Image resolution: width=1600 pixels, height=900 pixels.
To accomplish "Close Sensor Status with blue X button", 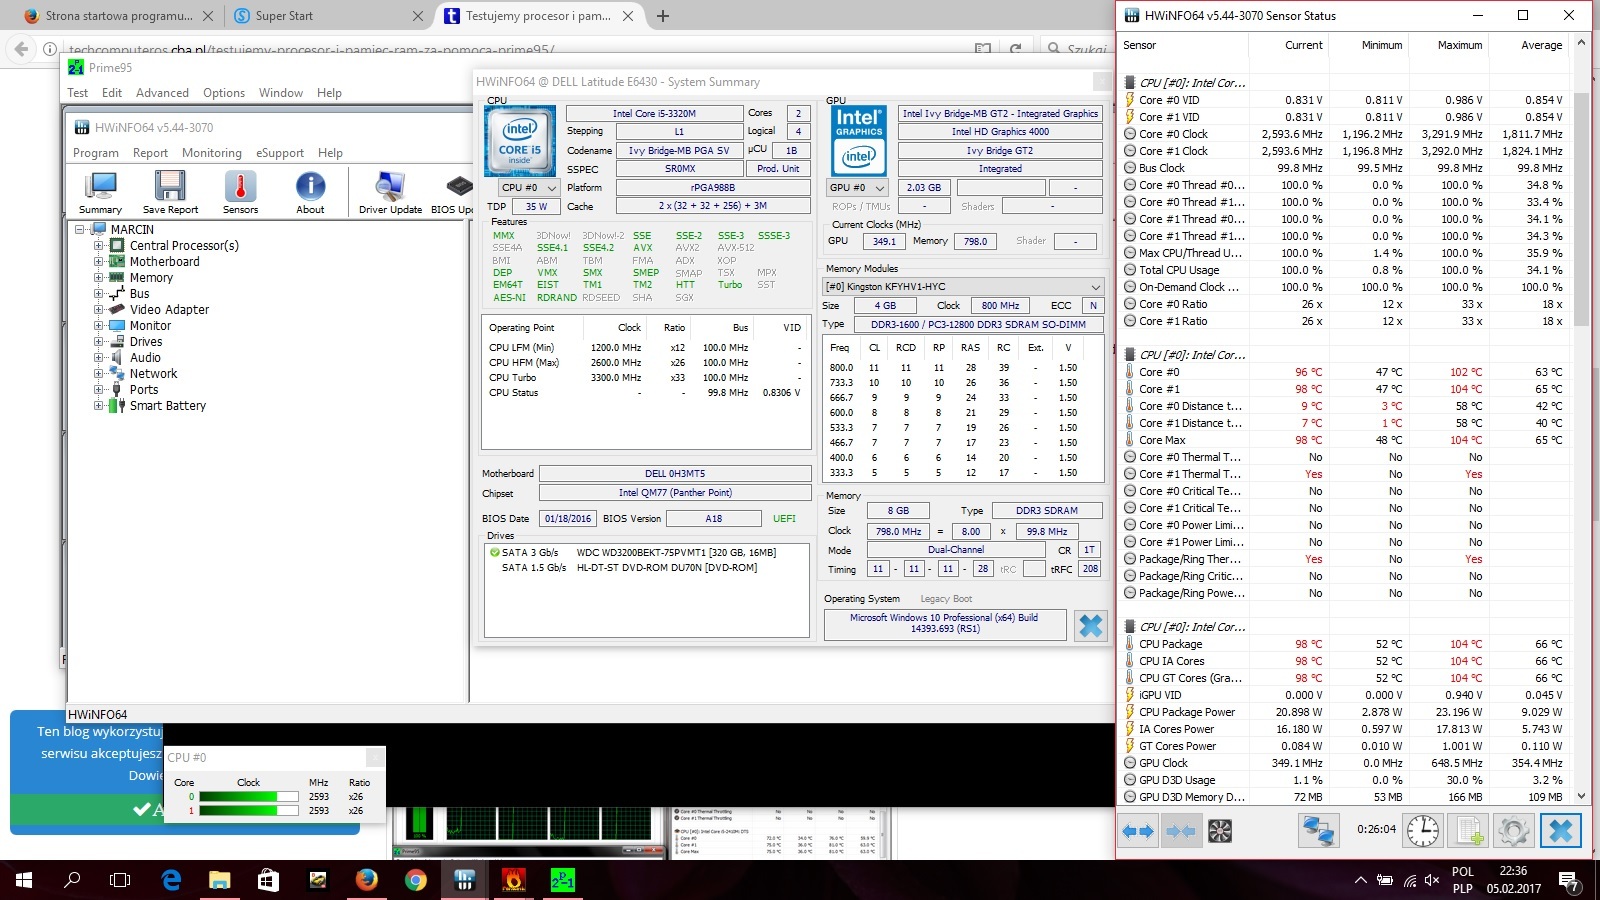I will tap(1560, 831).
